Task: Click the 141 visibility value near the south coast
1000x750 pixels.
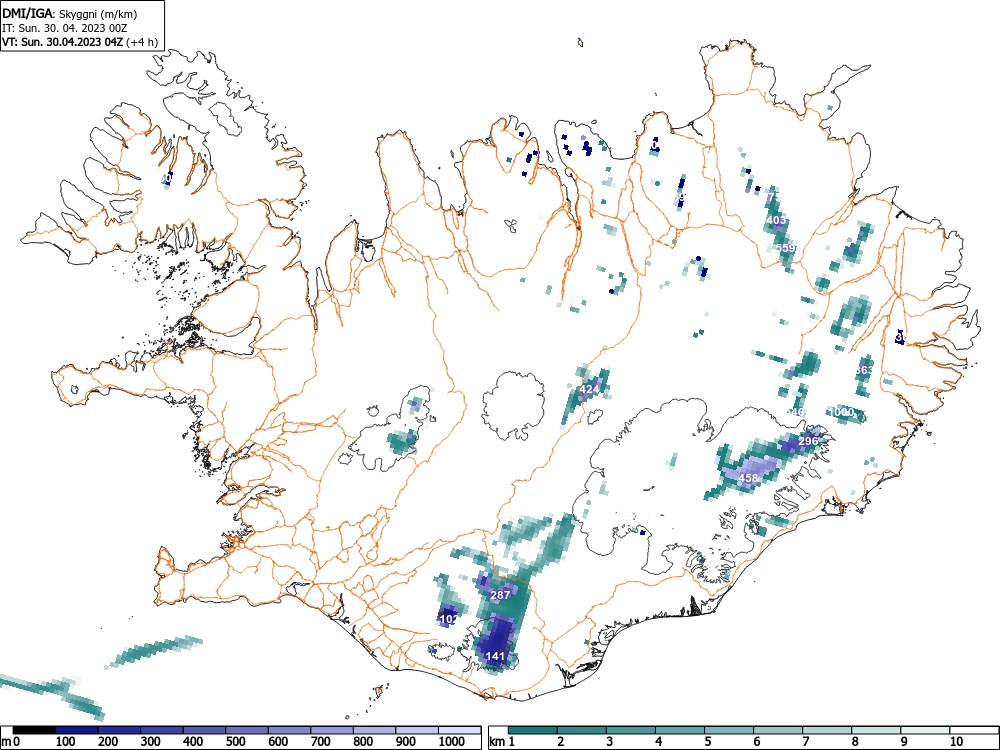Action: pyautogui.click(x=496, y=656)
